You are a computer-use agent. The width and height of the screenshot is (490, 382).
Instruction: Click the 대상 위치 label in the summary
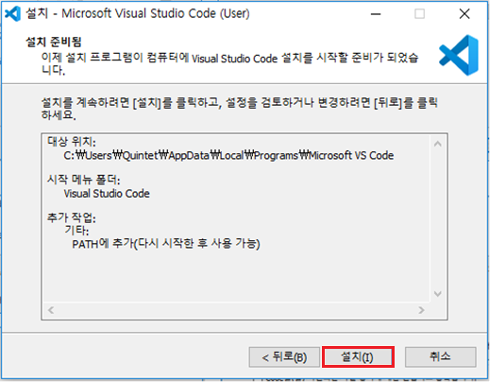[71, 142]
